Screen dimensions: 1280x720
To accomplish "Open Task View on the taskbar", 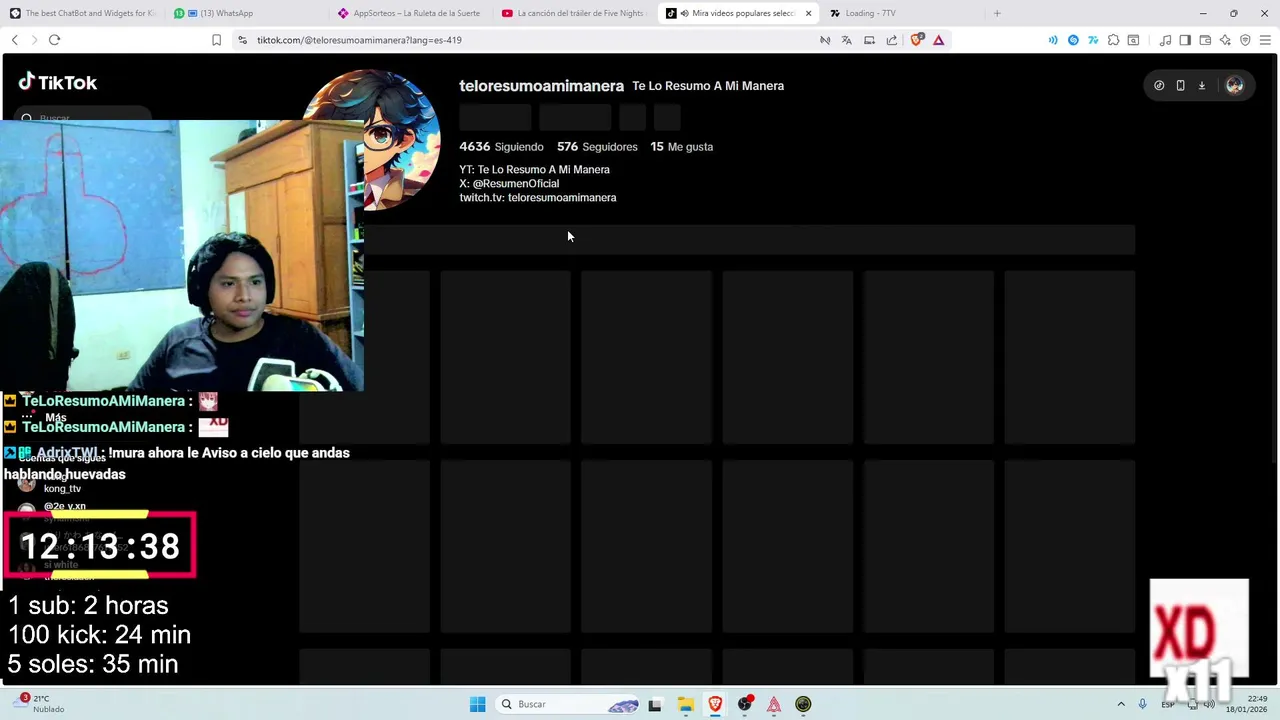I will (x=655, y=704).
